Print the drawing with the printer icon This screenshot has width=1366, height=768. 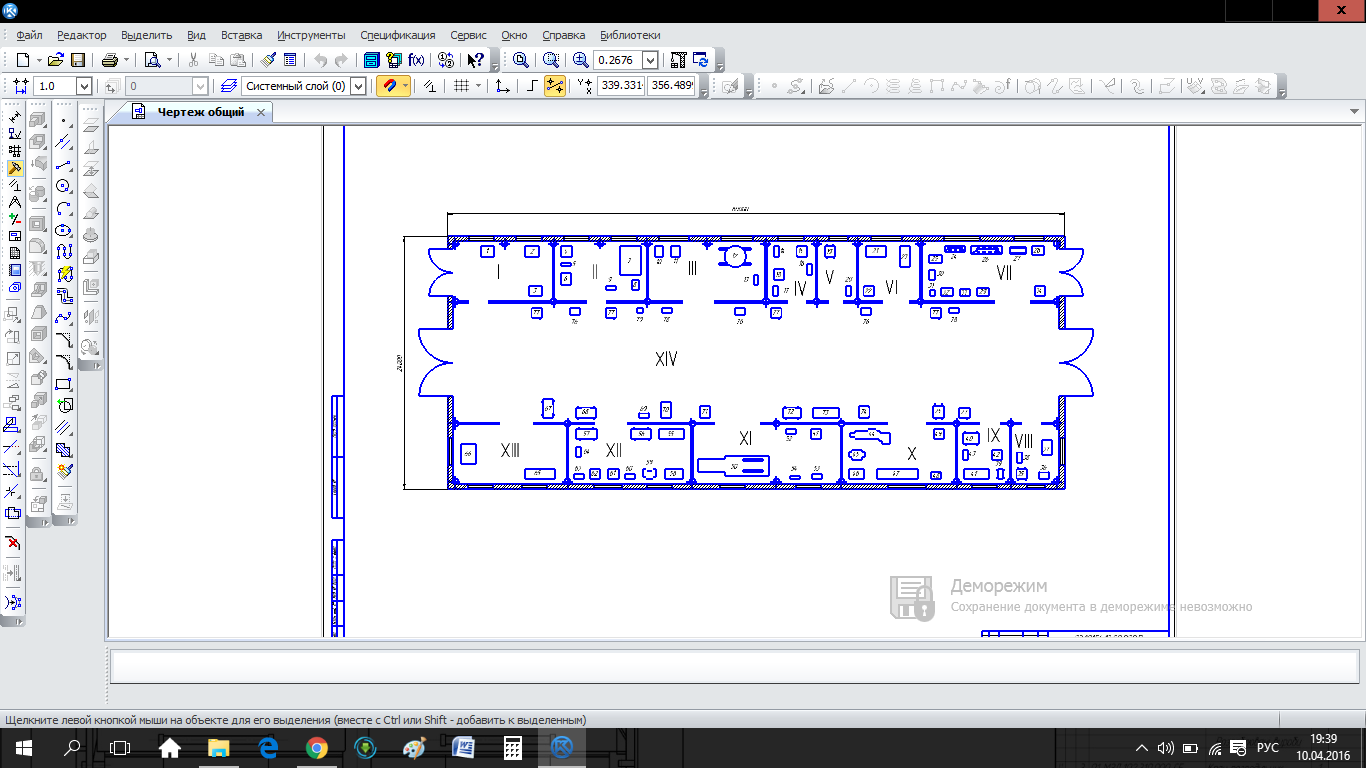(110, 60)
